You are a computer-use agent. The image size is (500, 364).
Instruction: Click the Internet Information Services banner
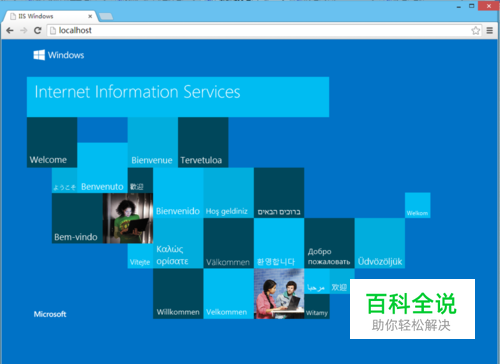[178, 97]
